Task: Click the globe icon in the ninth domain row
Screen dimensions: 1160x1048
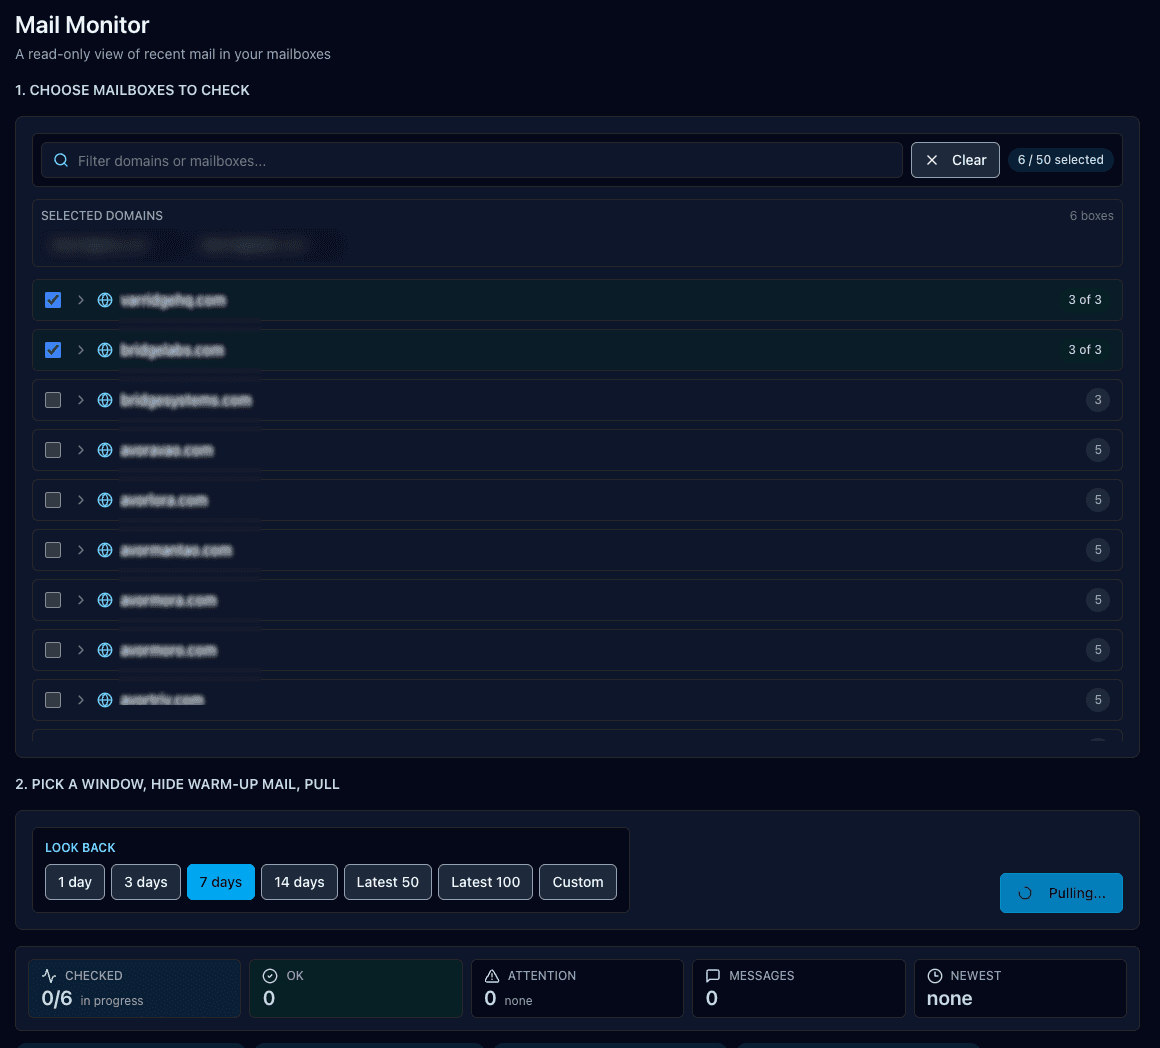Action: coord(105,700)
